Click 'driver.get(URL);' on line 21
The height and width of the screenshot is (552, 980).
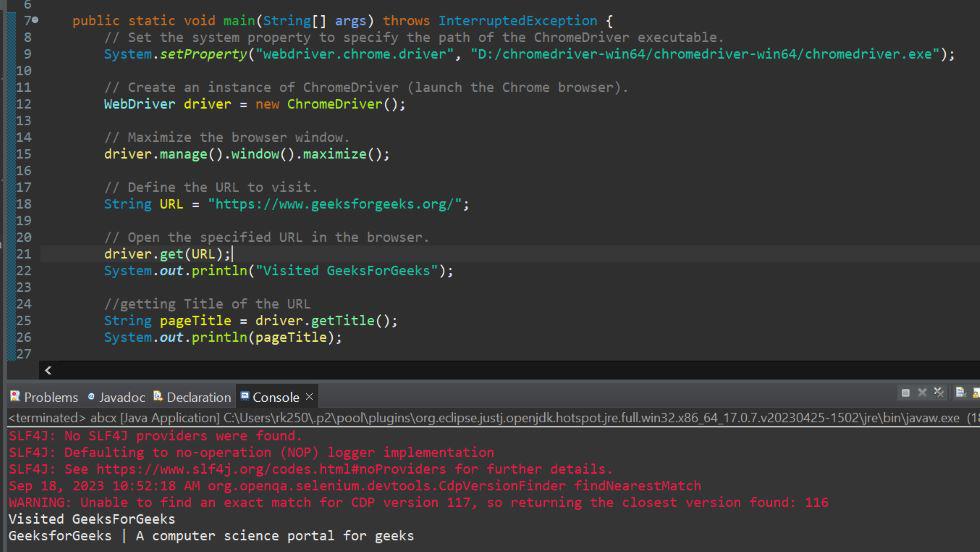point(168,254)
